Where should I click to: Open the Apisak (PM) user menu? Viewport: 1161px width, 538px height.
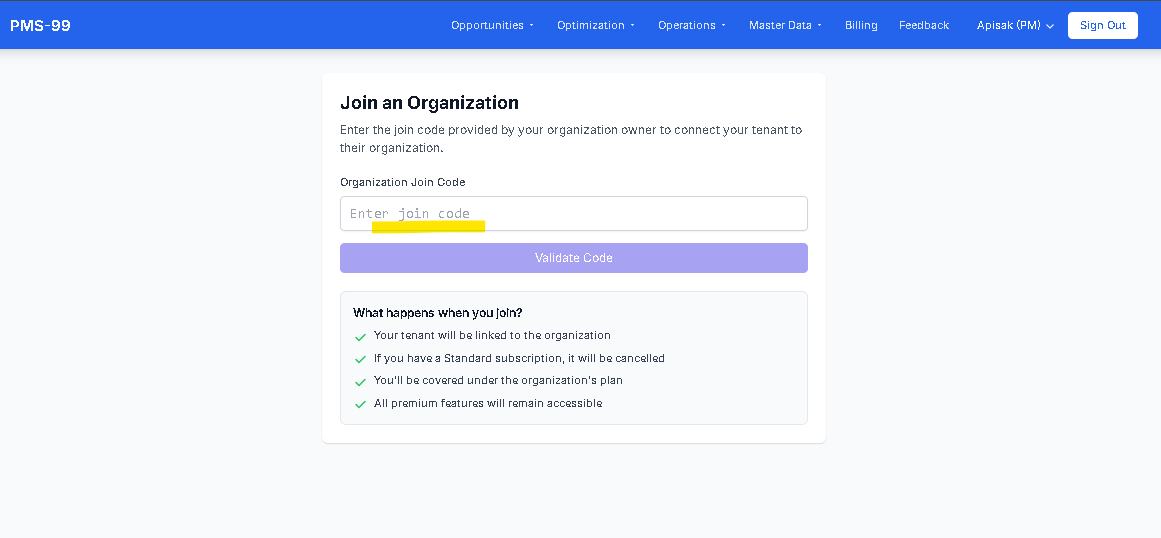[x=1015, y=25]
